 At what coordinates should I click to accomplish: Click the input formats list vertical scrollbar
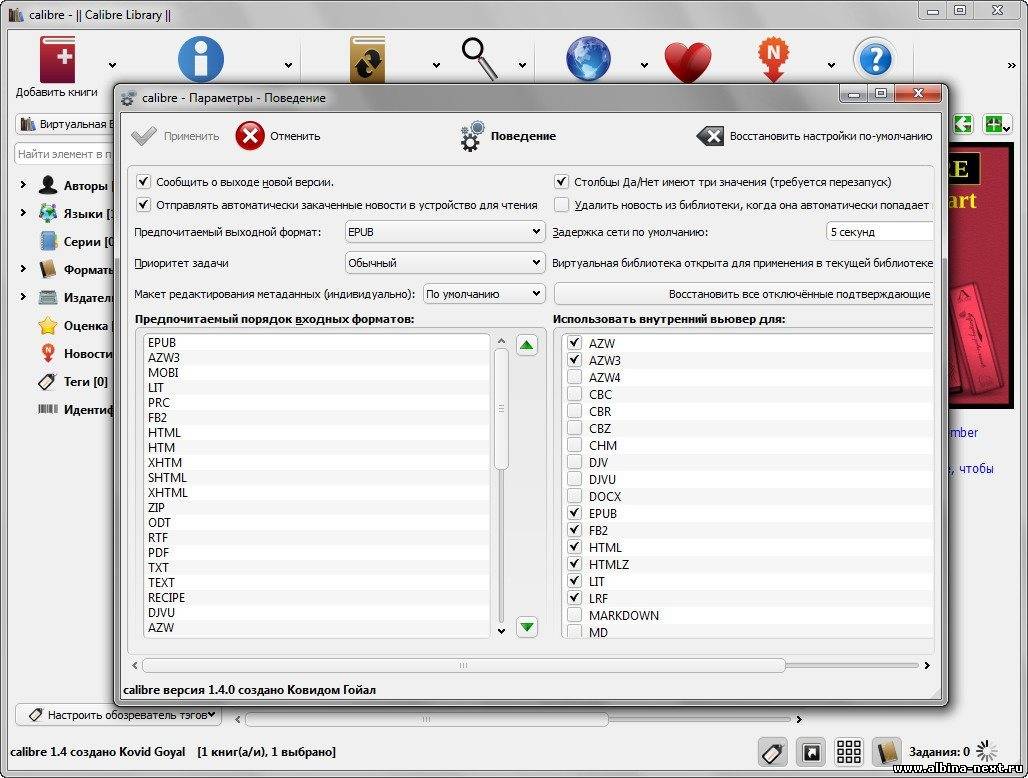coord(502,409)
